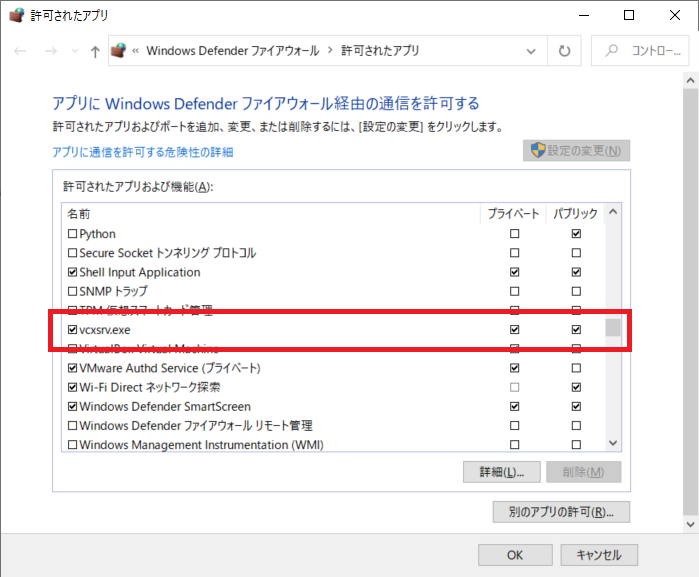Screen dimensions: 699x577
Task: Open the アプリに通信を許可する危険性の詳細 link
Action: pyautogui.click(x=143, y=152)
